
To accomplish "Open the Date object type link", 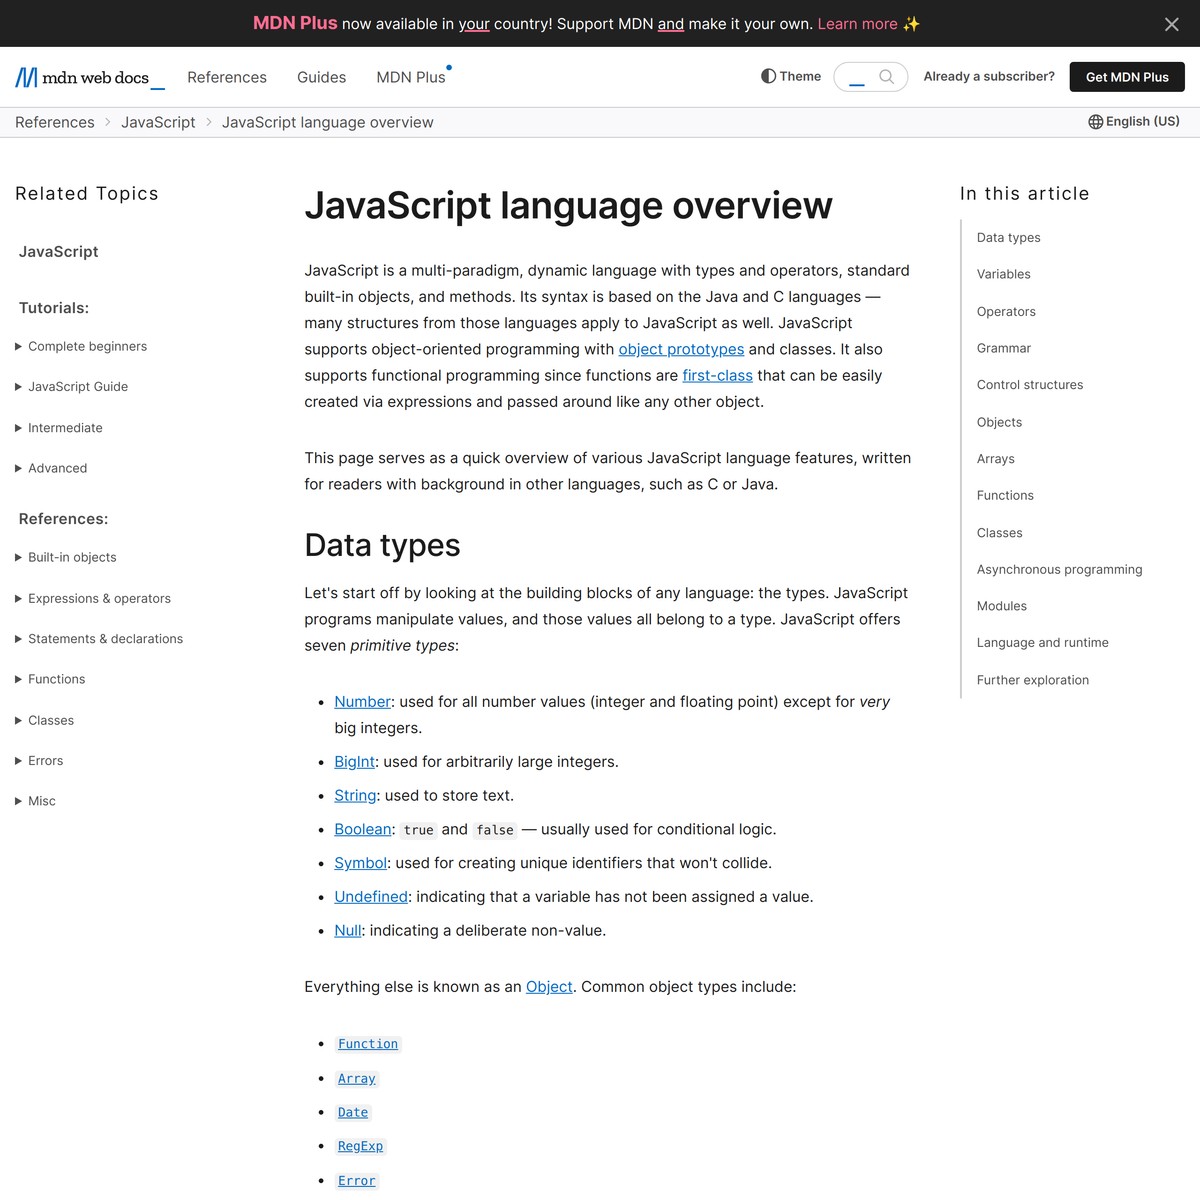I will tap(353, 1113).
